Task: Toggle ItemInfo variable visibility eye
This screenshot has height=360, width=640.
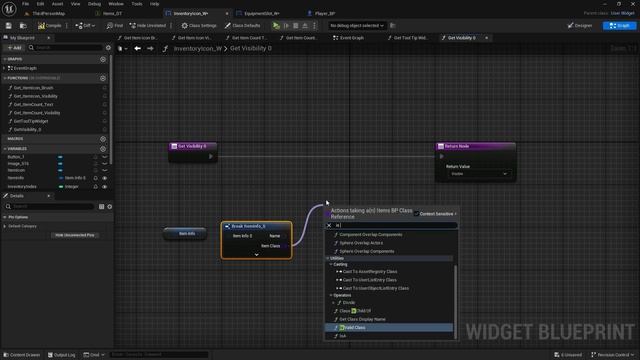Action: 104,178
